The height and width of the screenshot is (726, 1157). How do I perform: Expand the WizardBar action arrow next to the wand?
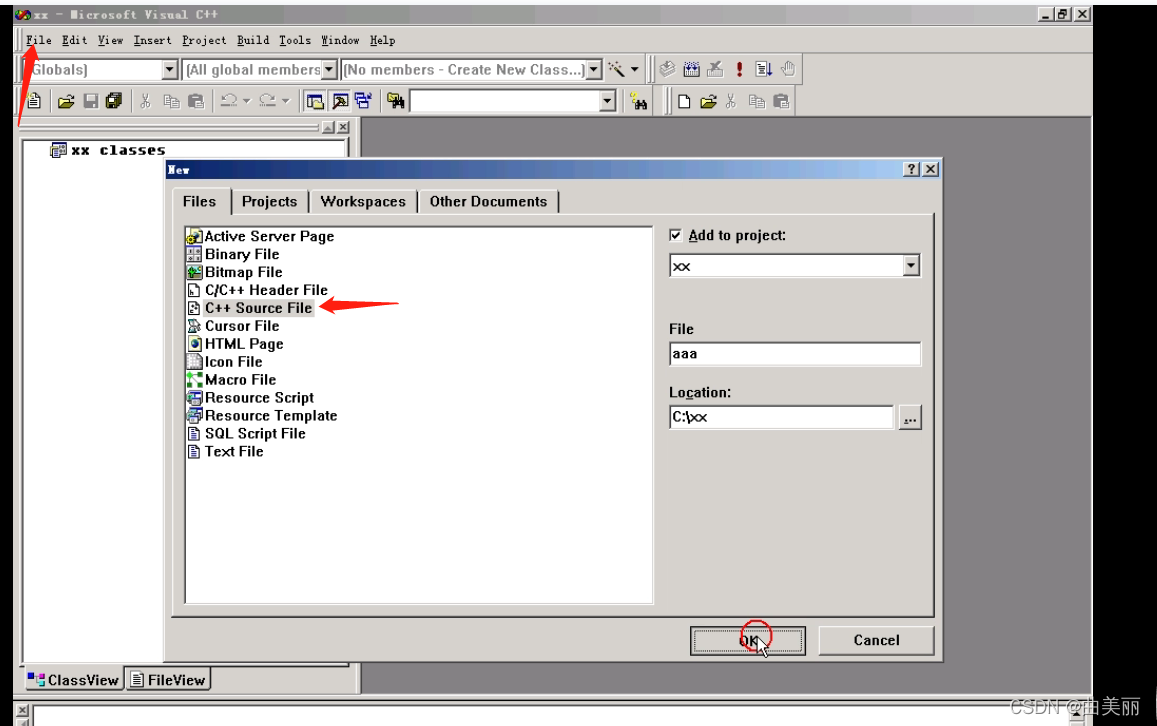point(635,69)
